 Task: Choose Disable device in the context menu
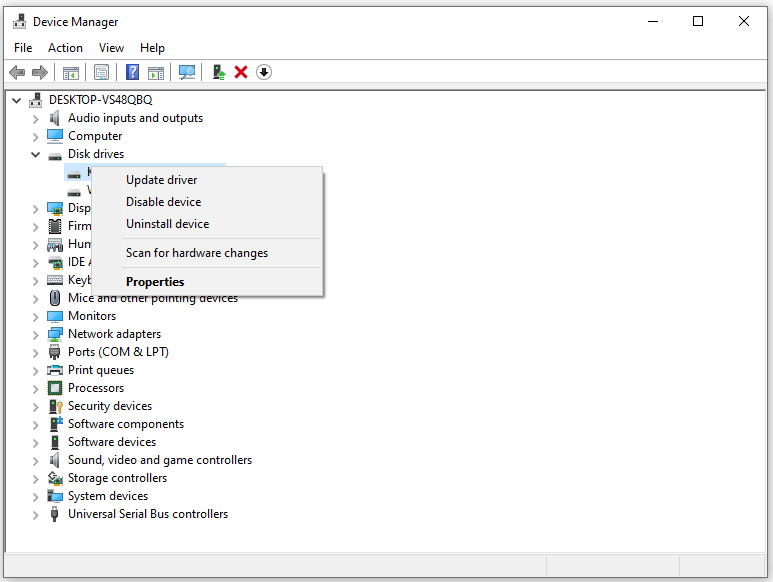[163, 202]
